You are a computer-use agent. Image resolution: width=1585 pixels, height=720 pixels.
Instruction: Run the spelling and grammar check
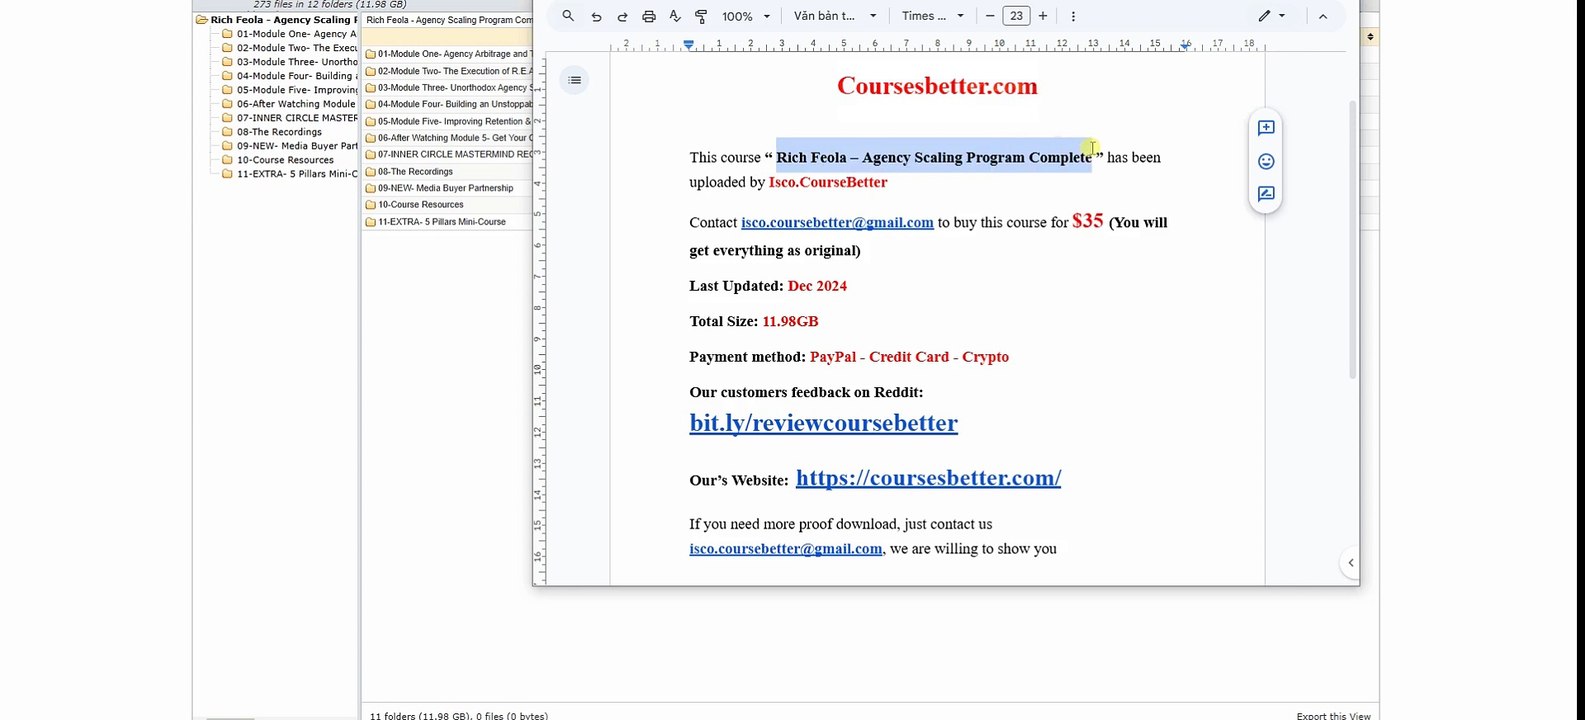(x=675, y=16)
